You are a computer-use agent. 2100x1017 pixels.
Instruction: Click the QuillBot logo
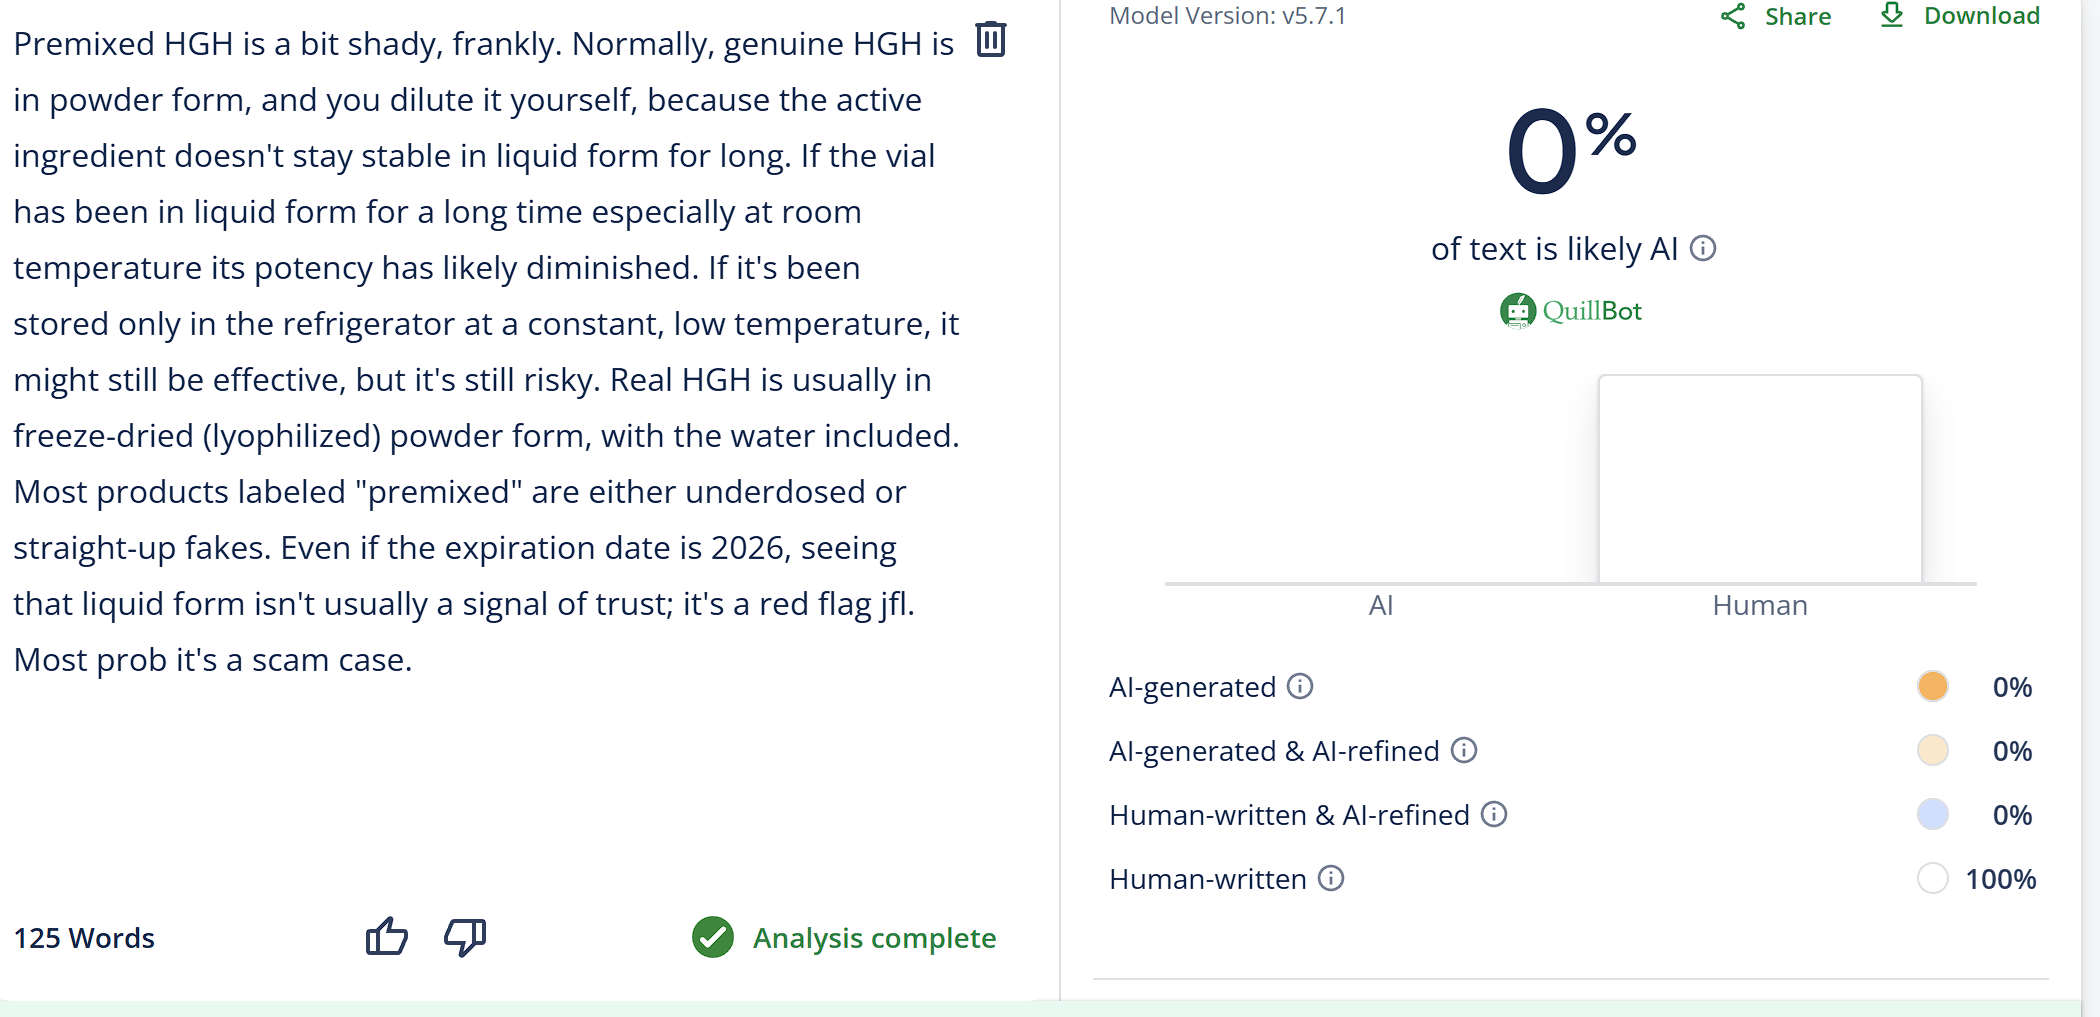coord(1571,311)
